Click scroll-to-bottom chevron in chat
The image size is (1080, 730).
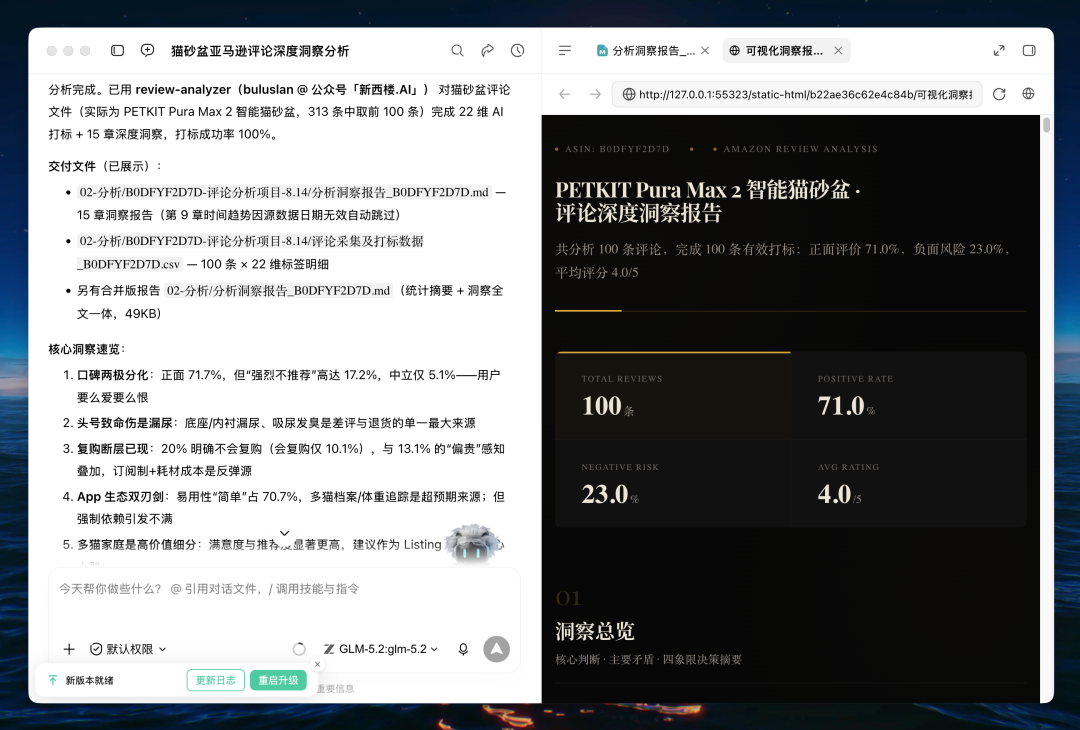pyautogui.click(x=284, y=534)
